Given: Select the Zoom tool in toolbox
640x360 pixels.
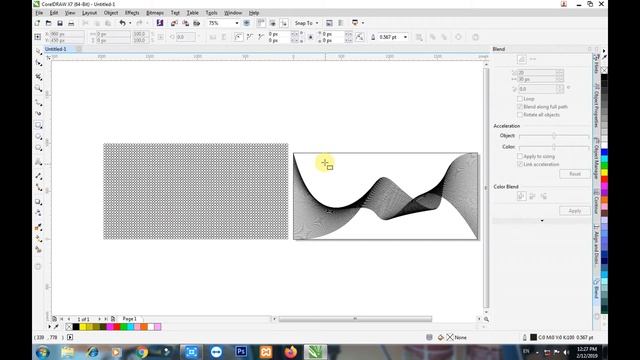Looking at the screenshot, I should [x=38, y=88].
